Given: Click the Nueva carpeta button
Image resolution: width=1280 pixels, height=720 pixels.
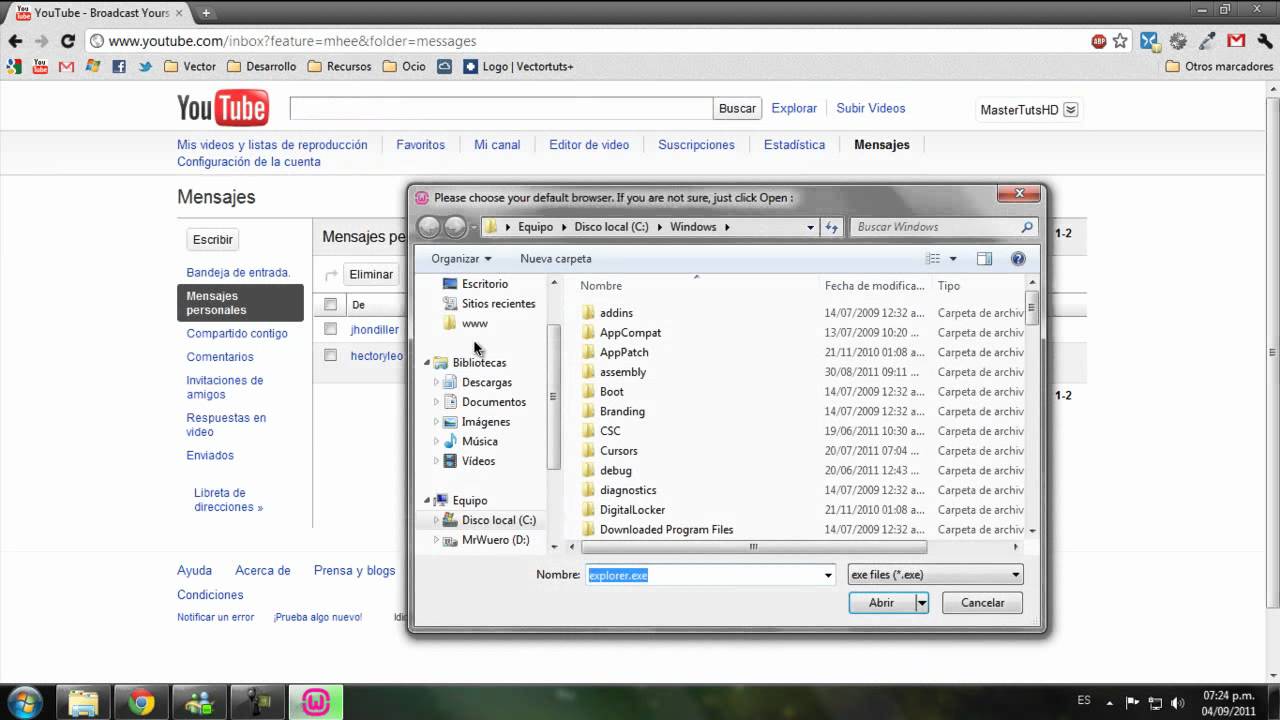Looking at the screenshot, I should [556, 259].
